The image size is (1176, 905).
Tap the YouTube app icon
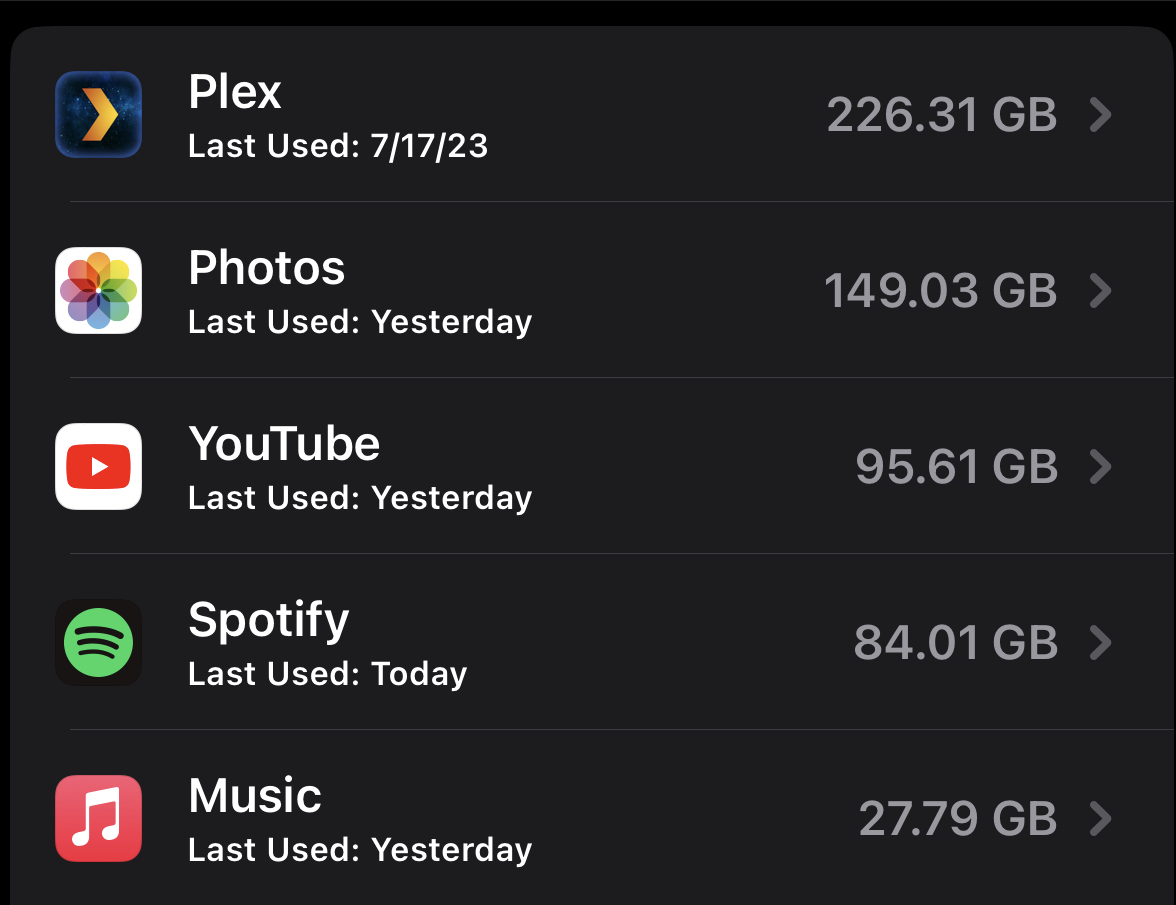(x=98, y=466)
